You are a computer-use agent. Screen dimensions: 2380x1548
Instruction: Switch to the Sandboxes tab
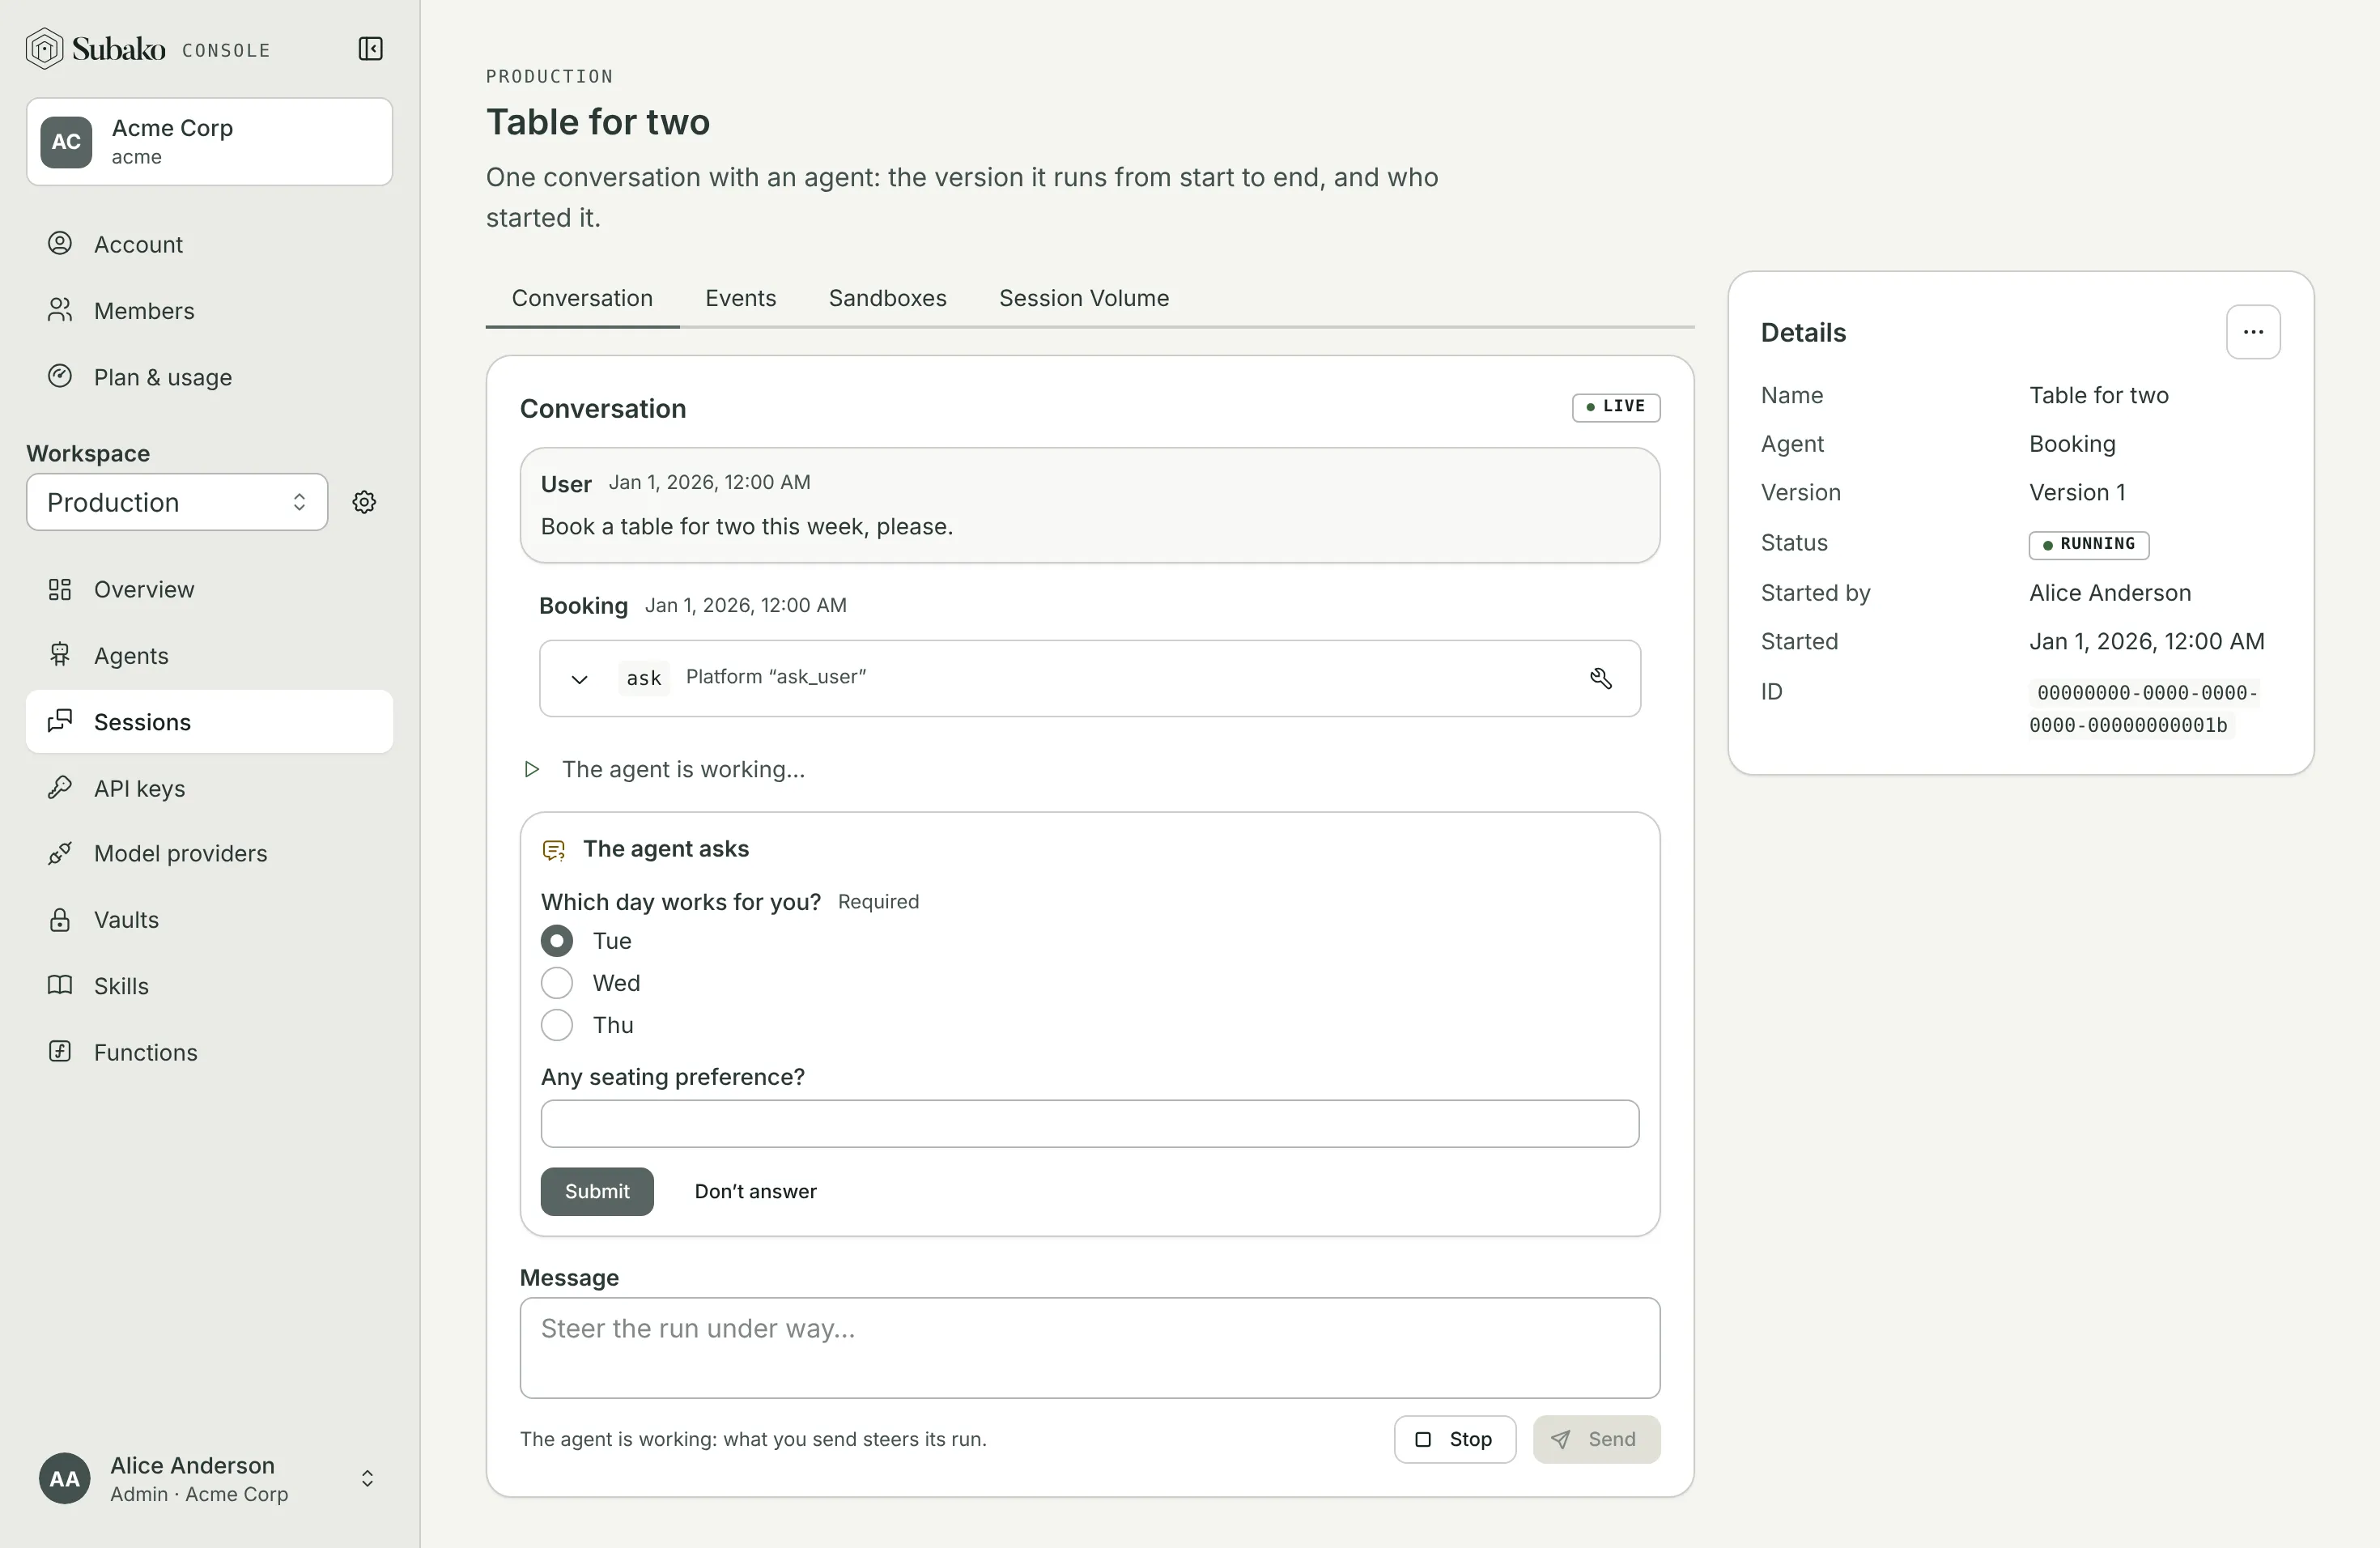[x=887, y=298]
